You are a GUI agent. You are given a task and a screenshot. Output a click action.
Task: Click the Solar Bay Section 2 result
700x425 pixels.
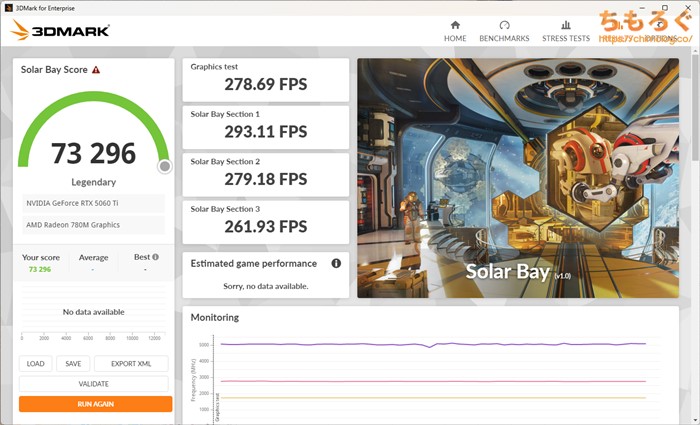pos(266,175)
